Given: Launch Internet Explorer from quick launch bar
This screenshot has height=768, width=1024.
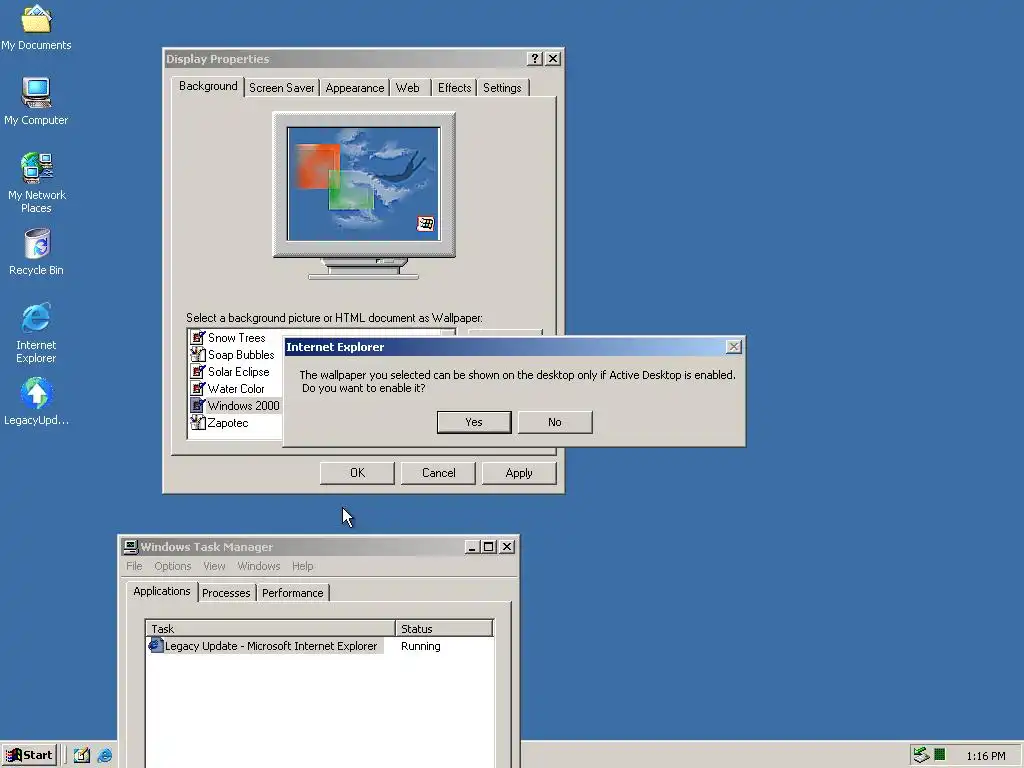Looking at the screenshot, I should (x=104, y=755).
